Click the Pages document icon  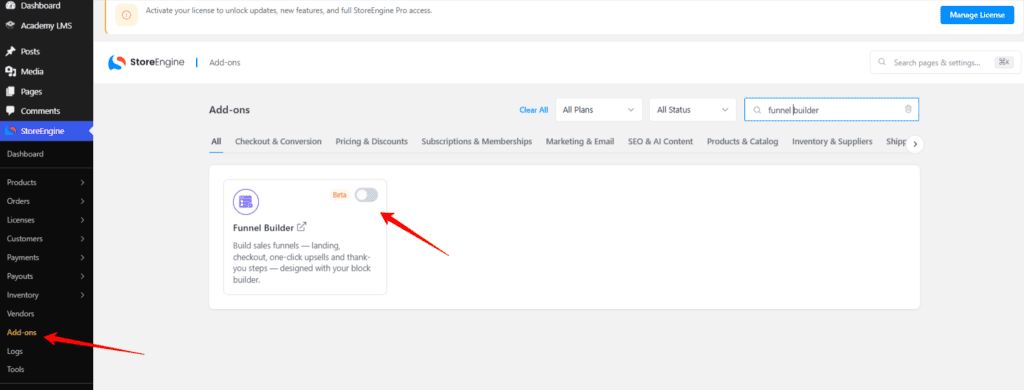[x=10, y=92]
